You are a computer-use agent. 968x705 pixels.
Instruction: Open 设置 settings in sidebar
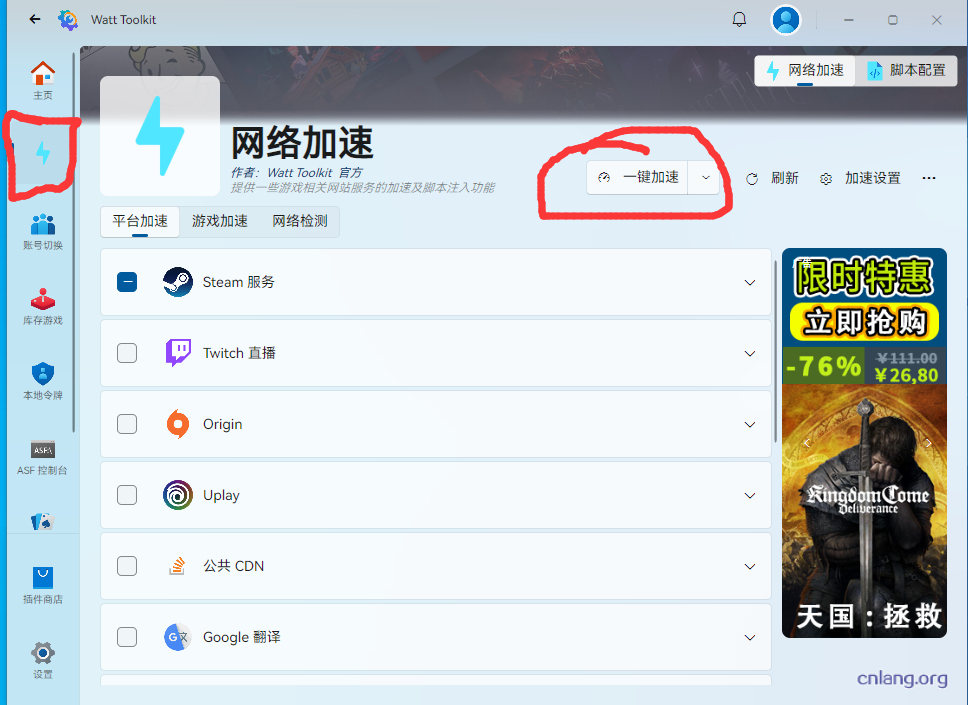(x=43, y=661)
